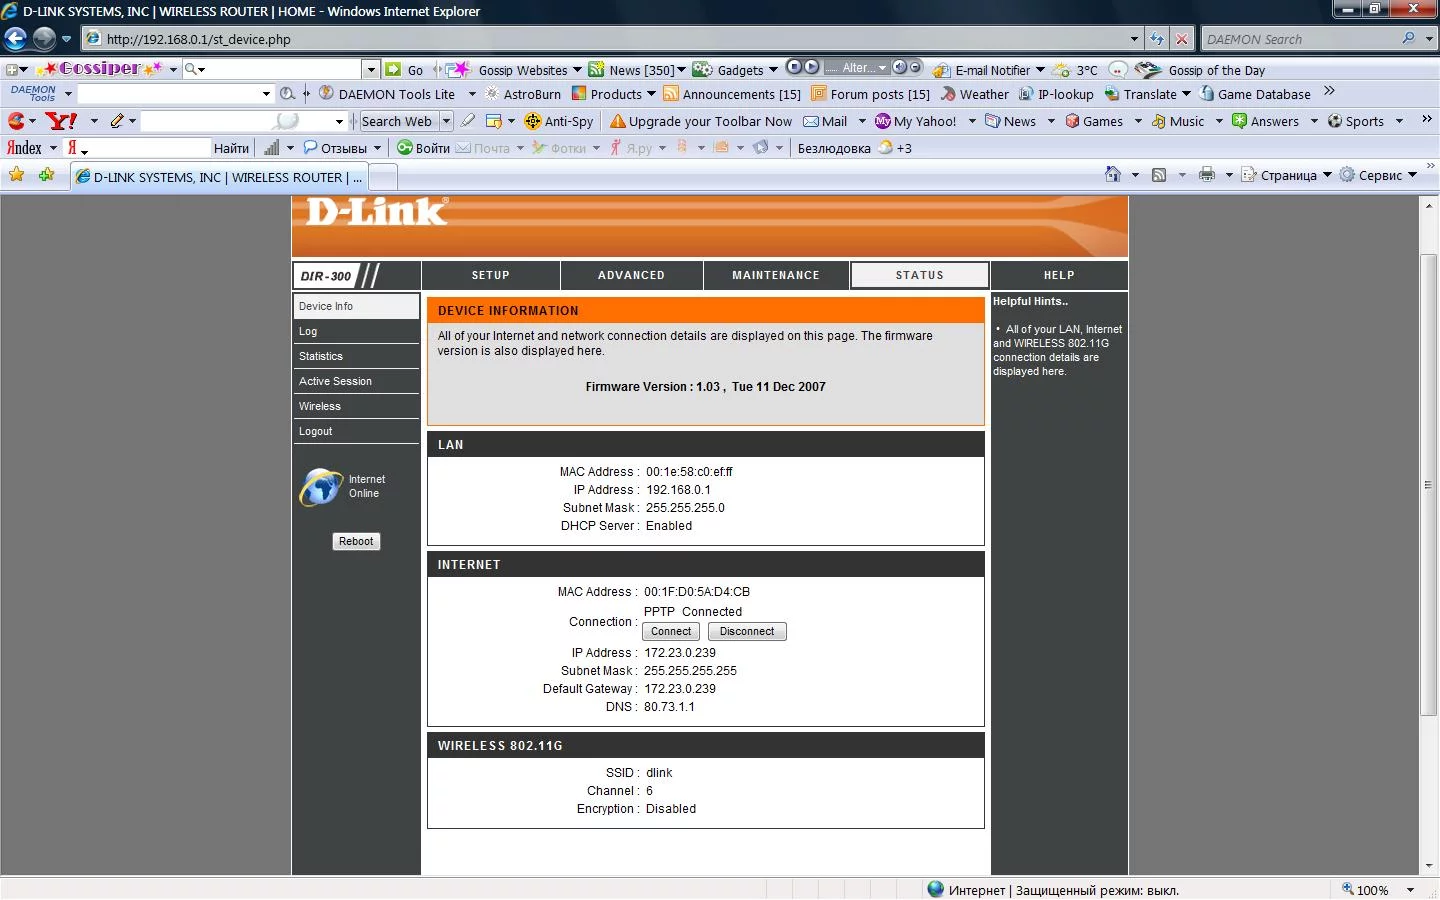The image size is (1440, 900).
Task: Open the Favorites Center star
Action: (16, 175)
